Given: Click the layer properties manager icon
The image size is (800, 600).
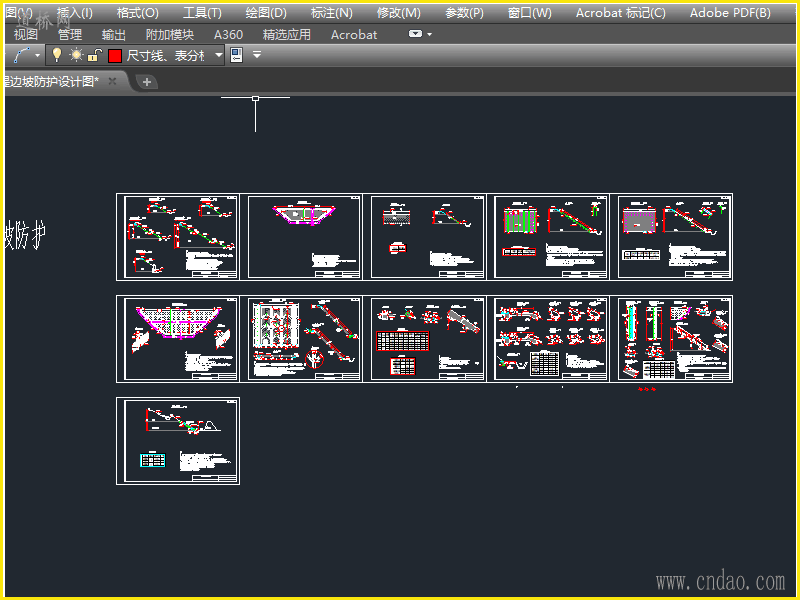Looking at the screenshot, I should (237, 56).
